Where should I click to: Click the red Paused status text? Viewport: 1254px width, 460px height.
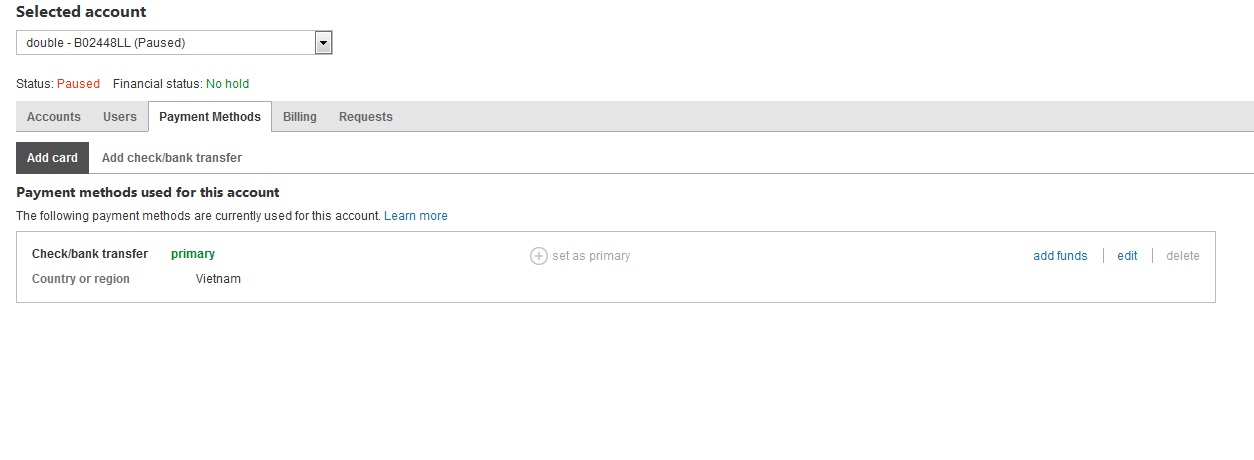pyautogui.click(x=78, y=84)
